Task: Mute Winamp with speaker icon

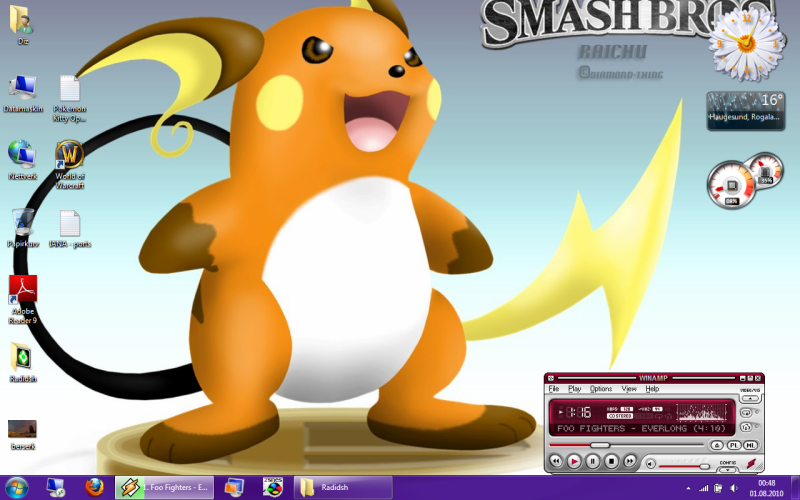Action: pyautogui.click(x=651, y=464)
